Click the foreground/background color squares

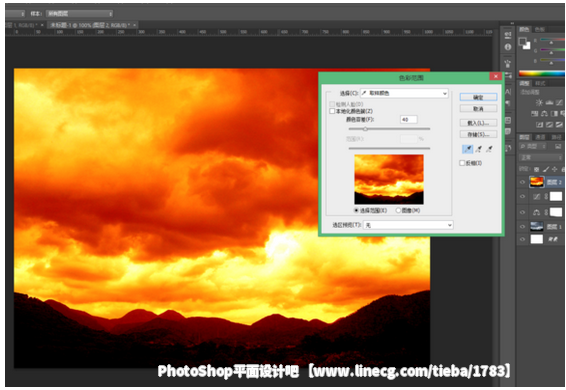[524, 43]
